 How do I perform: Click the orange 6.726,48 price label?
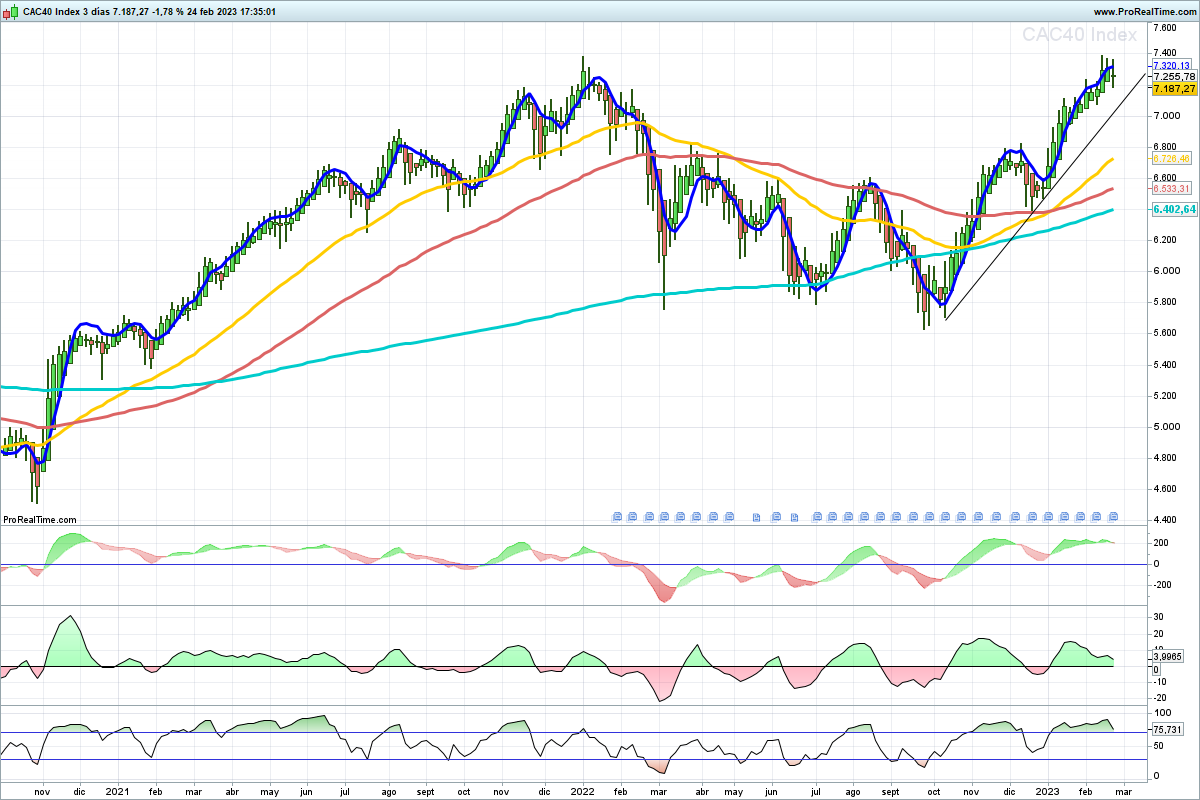click(1174, 158)
